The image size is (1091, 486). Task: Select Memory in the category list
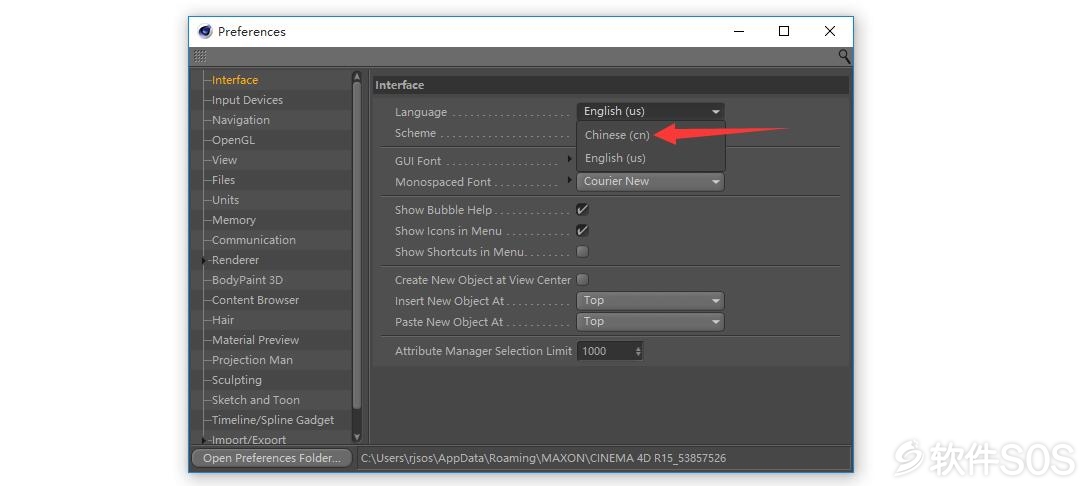pos(234,220)
